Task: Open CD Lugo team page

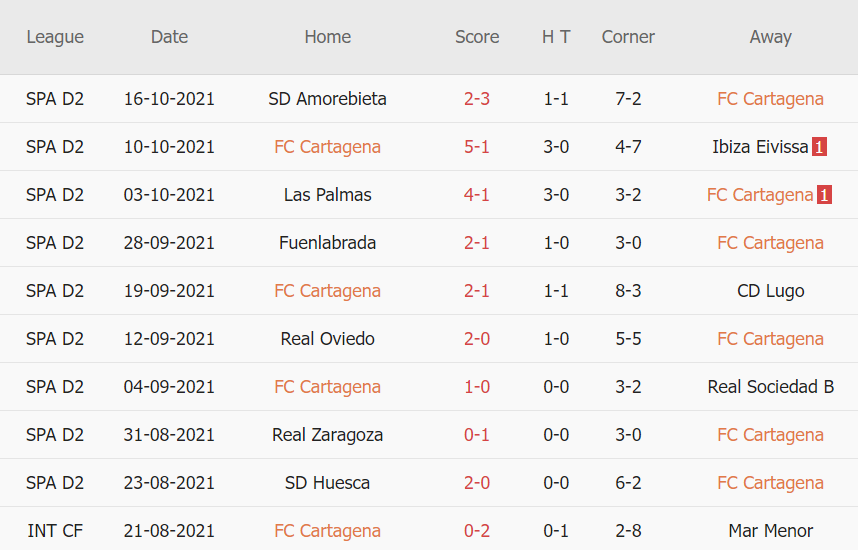Action: [x=770, y=291]
